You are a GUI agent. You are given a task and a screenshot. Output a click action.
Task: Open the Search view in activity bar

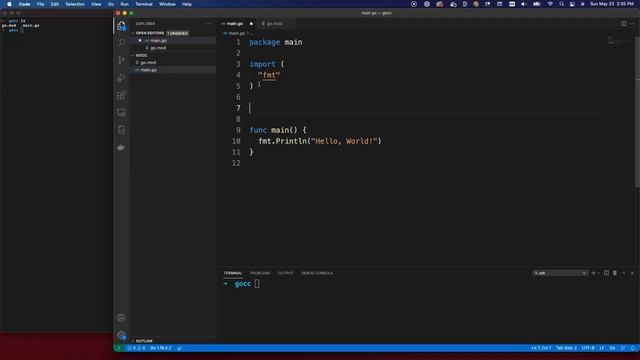click(121, 42)
